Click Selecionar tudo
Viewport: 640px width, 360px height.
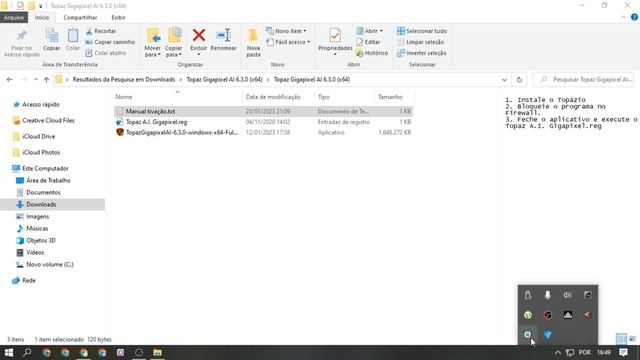pos(422,31)
